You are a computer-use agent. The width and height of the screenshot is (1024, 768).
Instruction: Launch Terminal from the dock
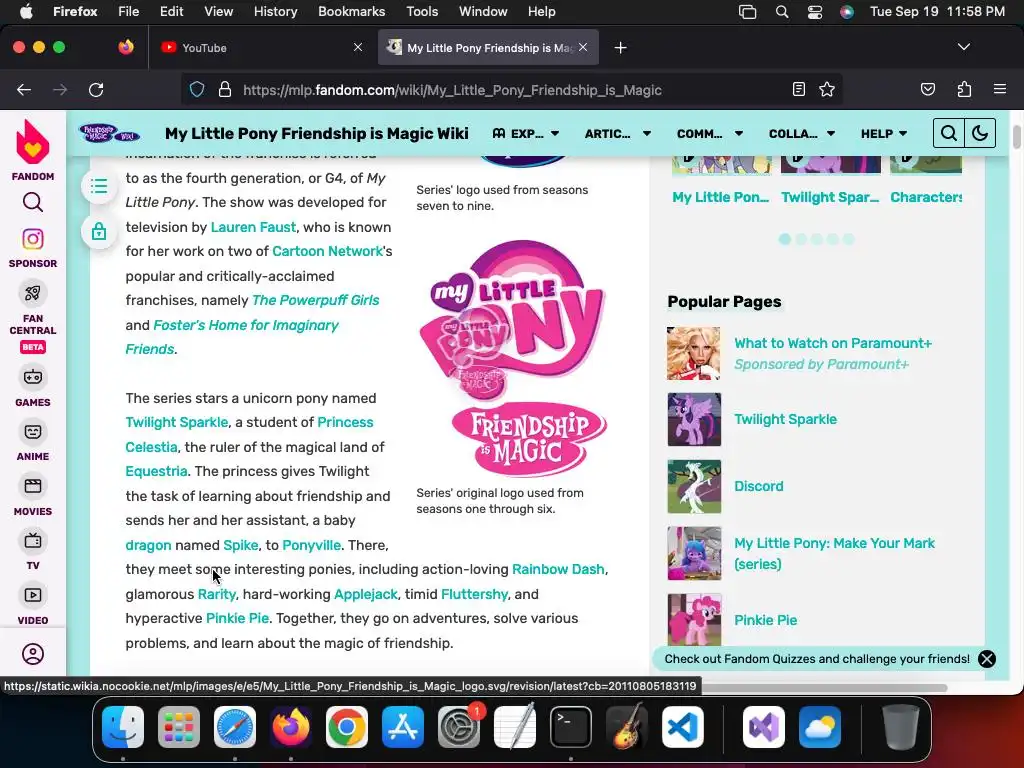[571, 727]
